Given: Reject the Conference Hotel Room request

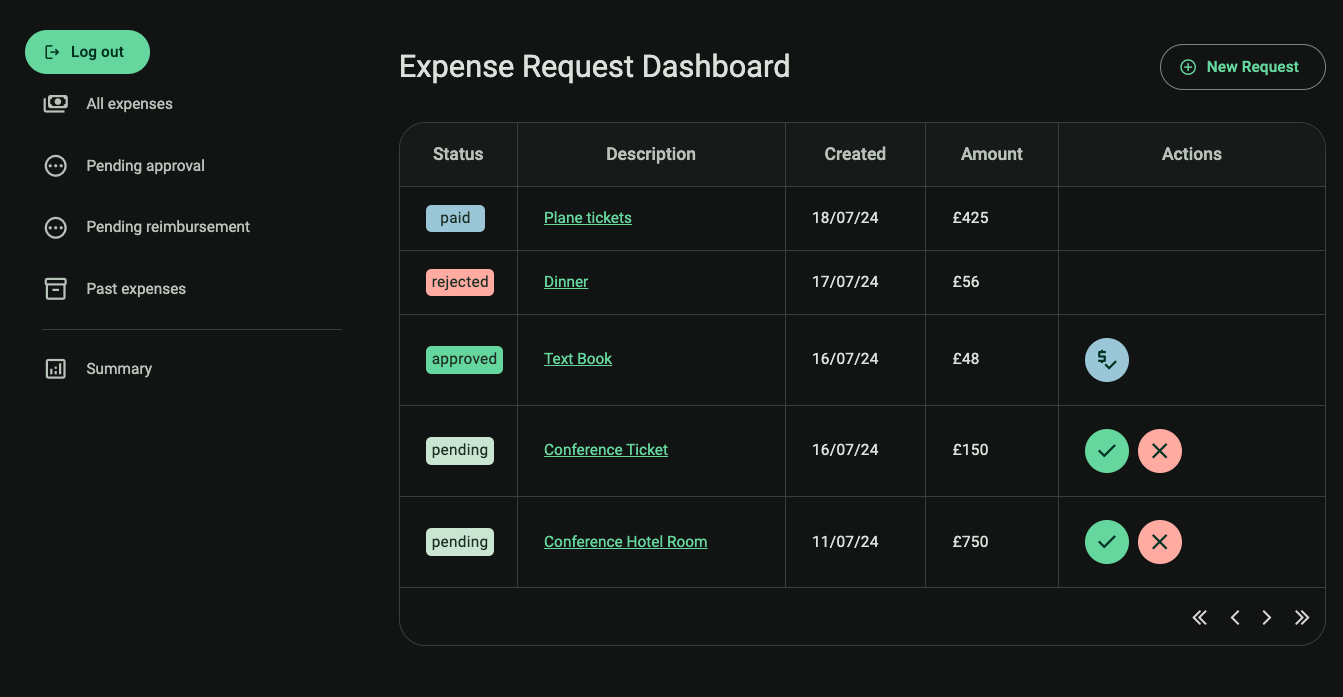Looking at the screenshot, I should [x=1159, y=542].
